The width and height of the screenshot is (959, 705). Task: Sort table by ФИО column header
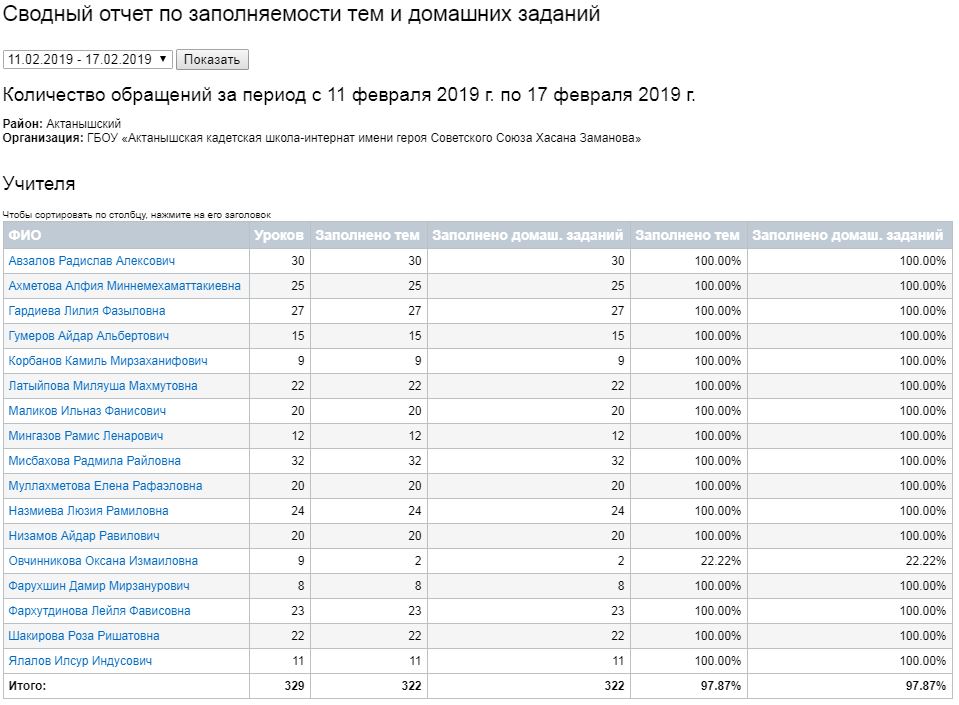(x=25, y=236)
